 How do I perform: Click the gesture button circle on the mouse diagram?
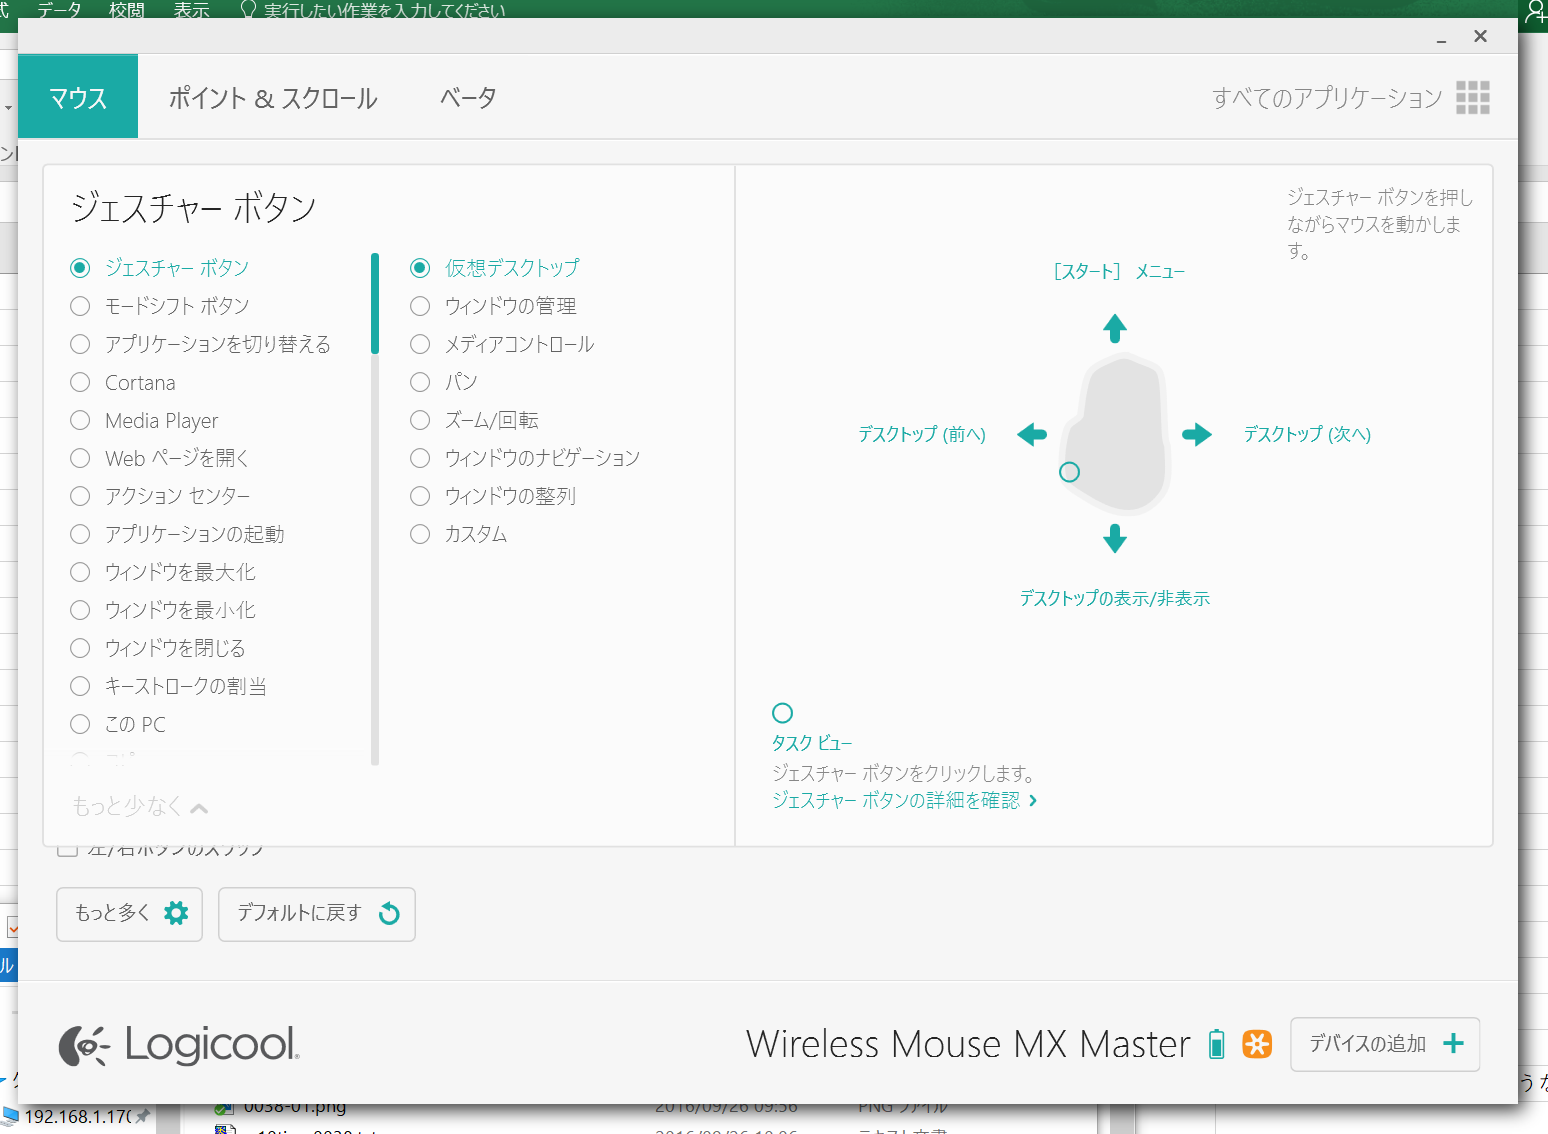(1069, 471)
